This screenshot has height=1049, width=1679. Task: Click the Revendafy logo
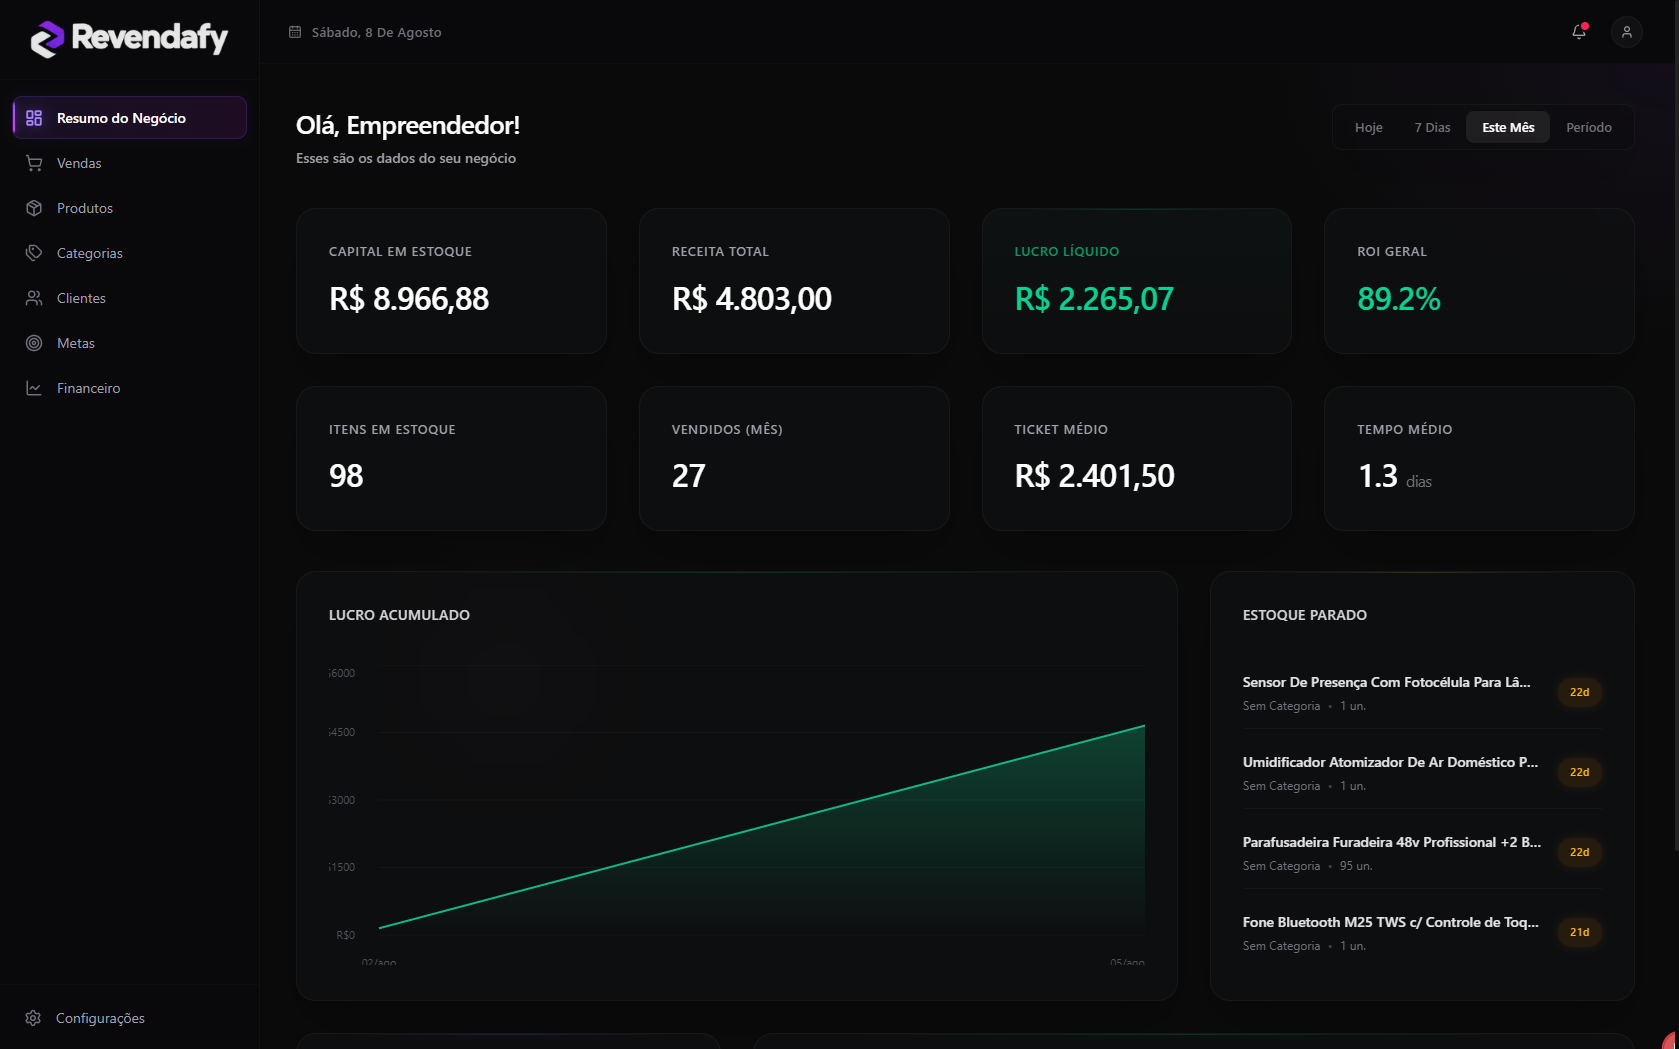(x=129, y=38)
